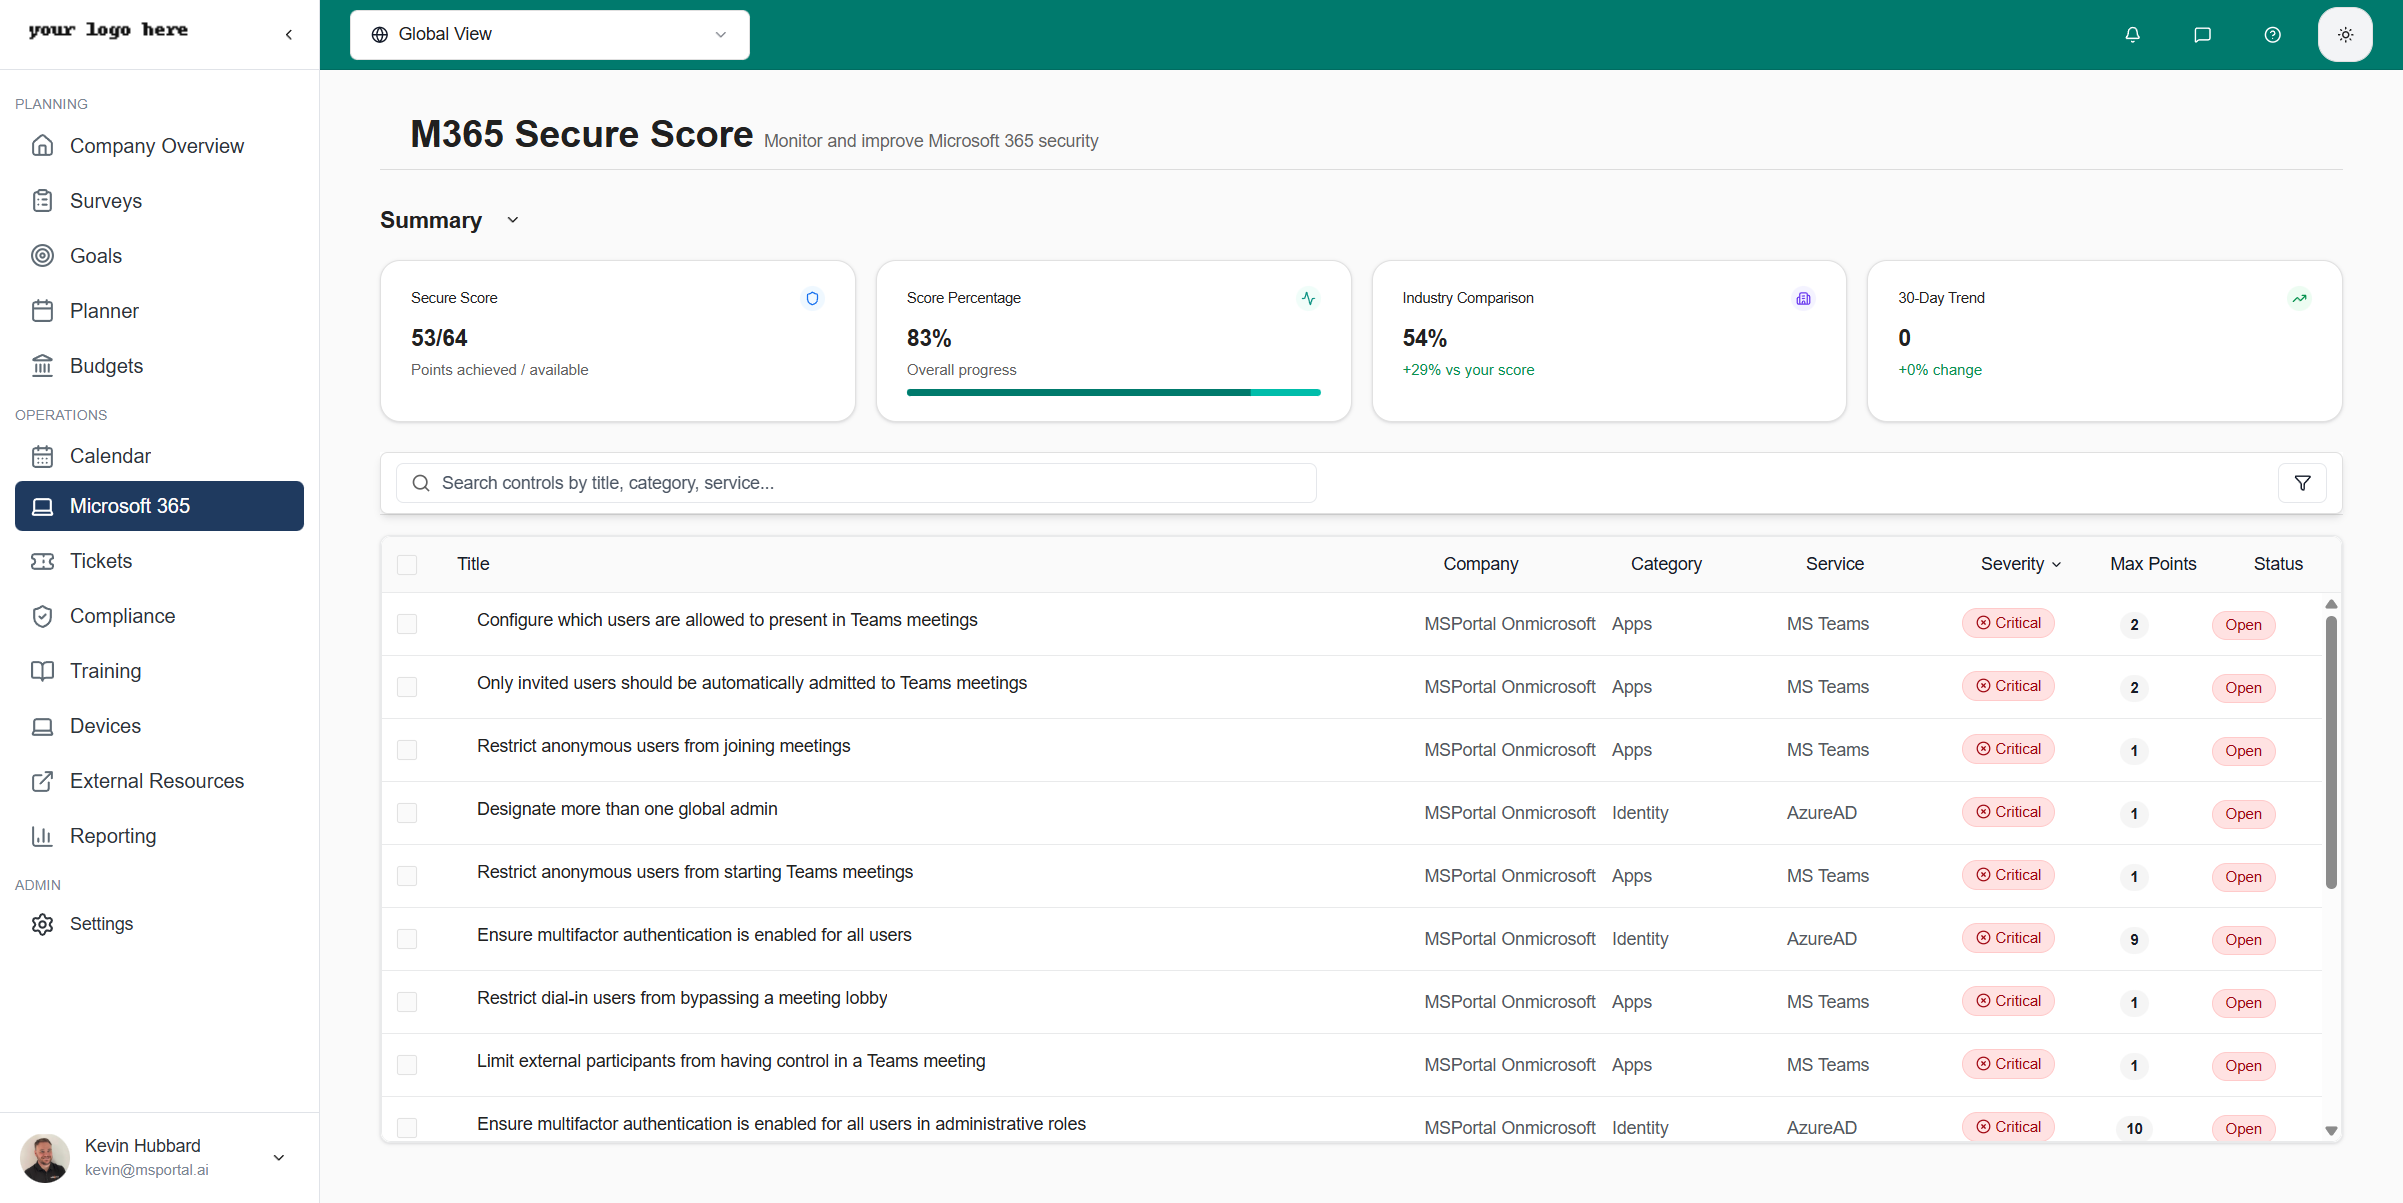Open the filter options beside the search bar

[2302, 482]
